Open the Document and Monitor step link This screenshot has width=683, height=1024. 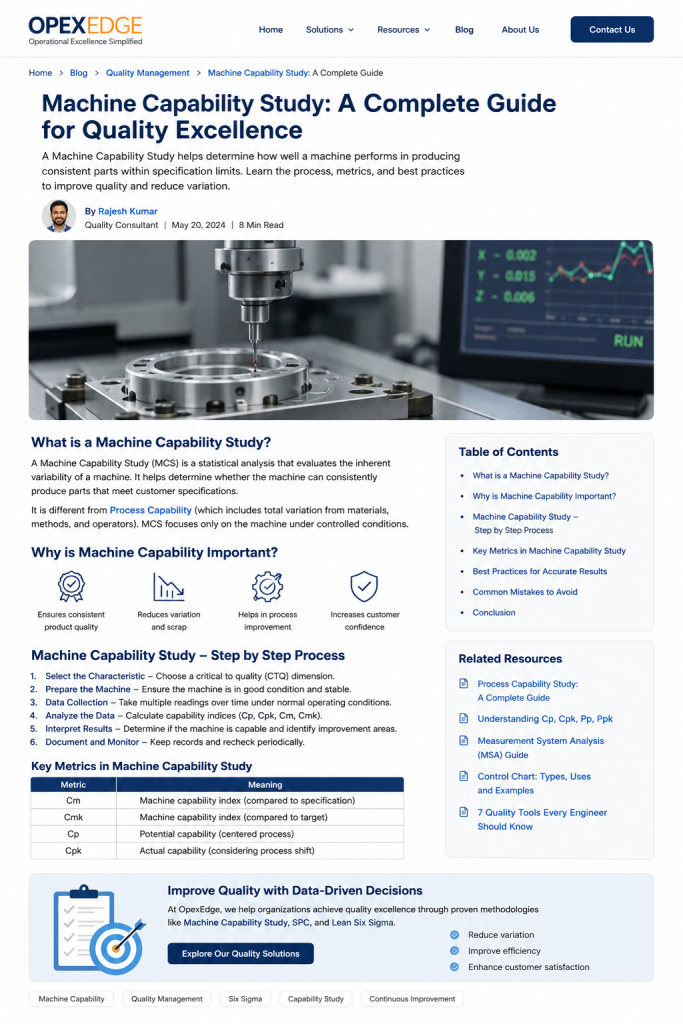[92, 742]
